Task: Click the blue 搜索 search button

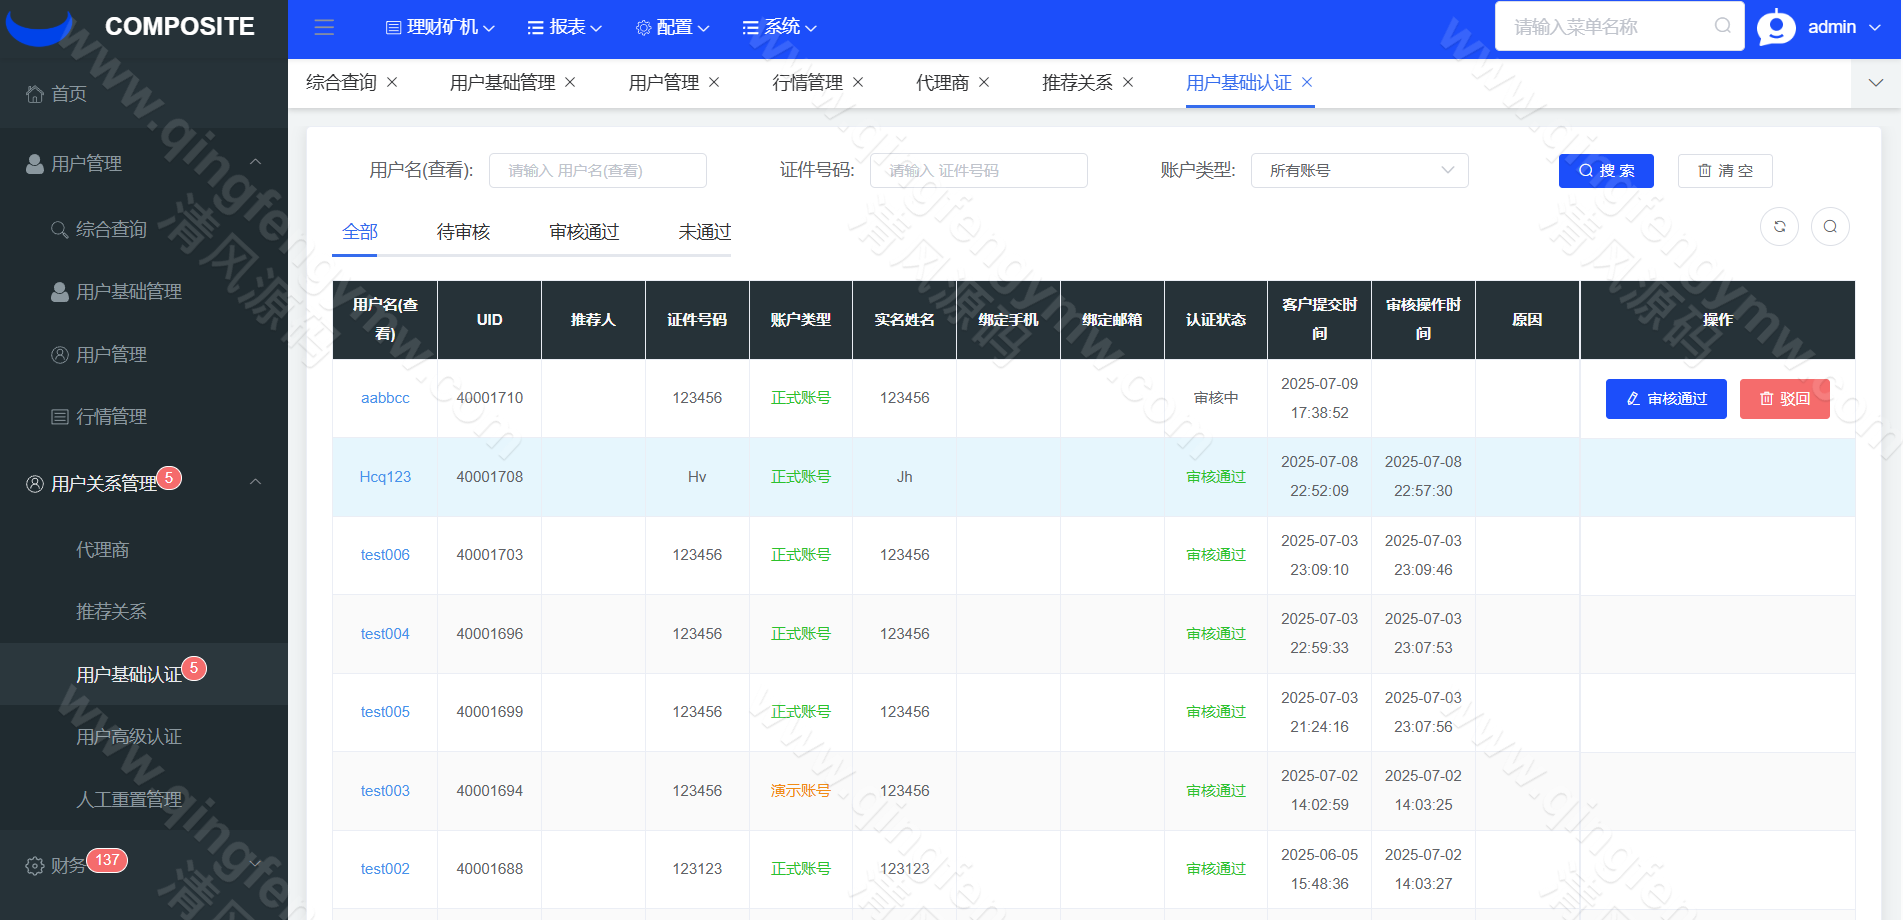Action: [x=1605, y=170]
